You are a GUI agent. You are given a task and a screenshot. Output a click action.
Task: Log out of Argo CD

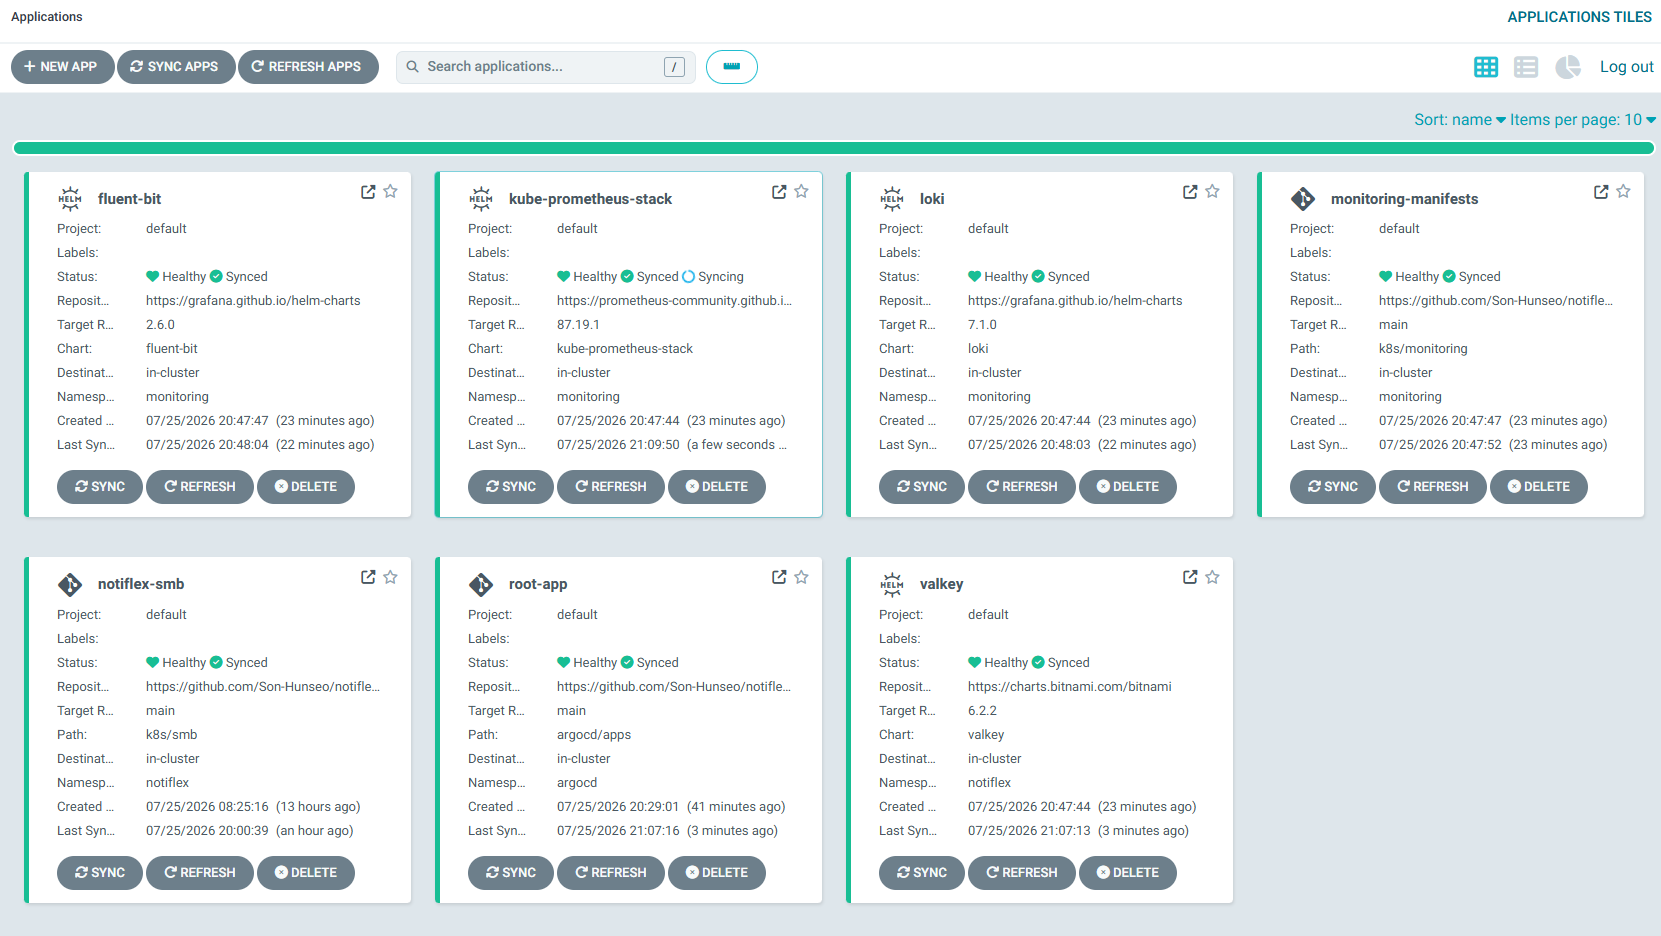[x=1626, y=67]
